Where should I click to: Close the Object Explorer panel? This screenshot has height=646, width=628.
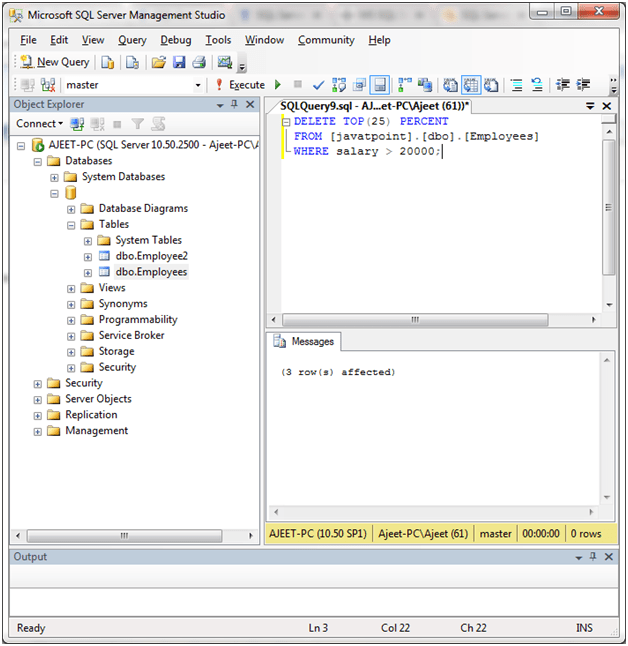tap(250, 104)
